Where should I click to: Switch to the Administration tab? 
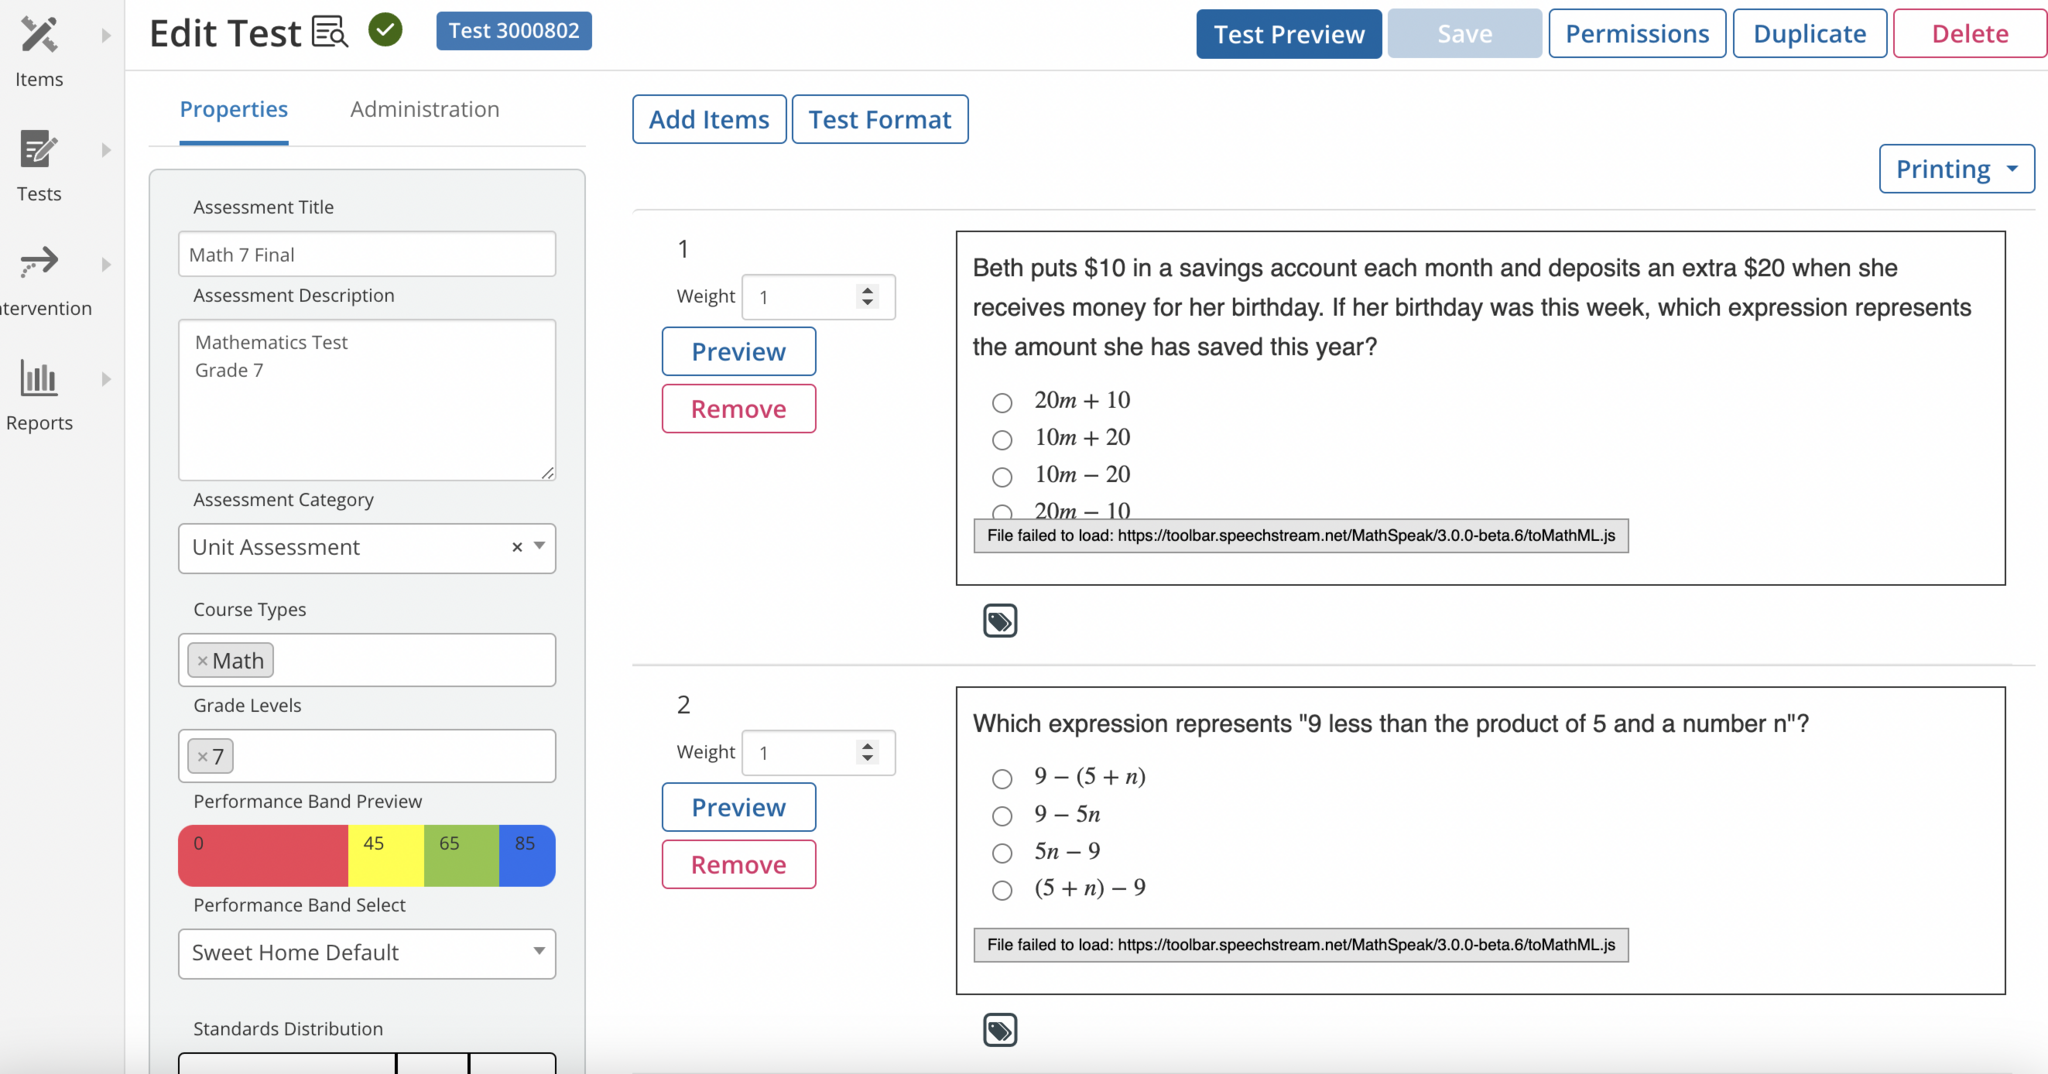[425, 110]
